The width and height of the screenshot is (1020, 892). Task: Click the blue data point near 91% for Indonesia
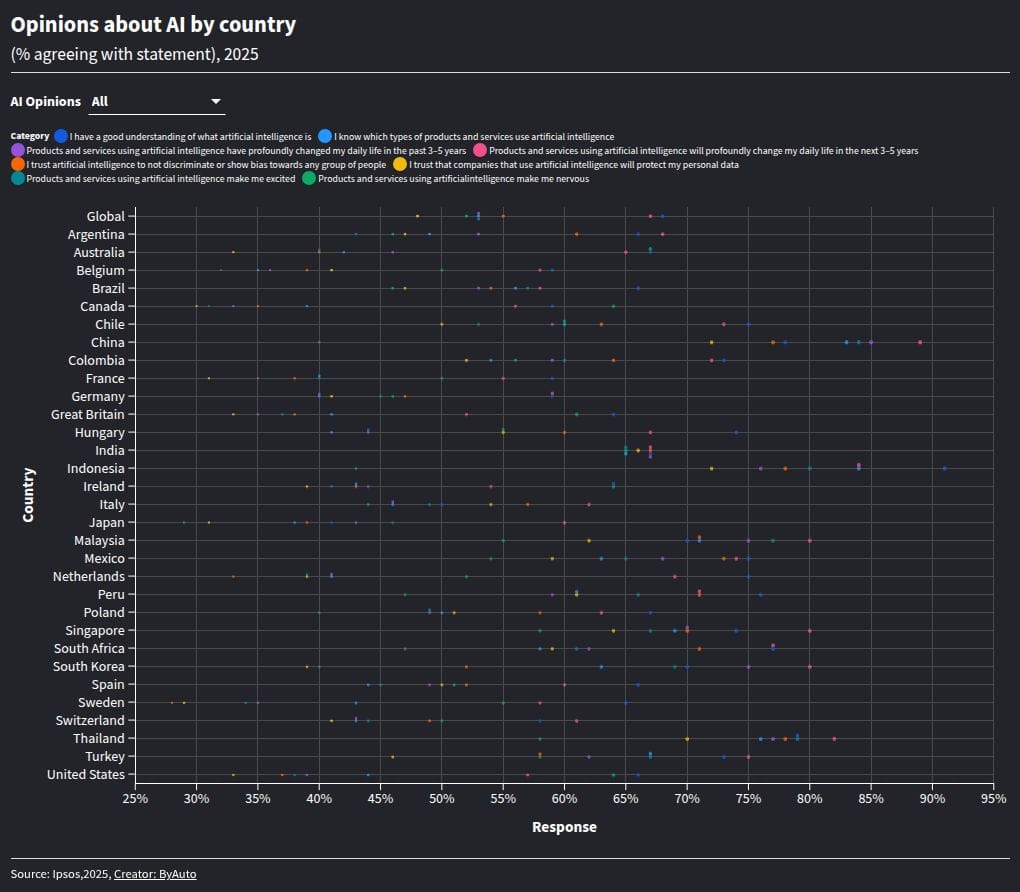pyautogui.click(x=945, y=468)
